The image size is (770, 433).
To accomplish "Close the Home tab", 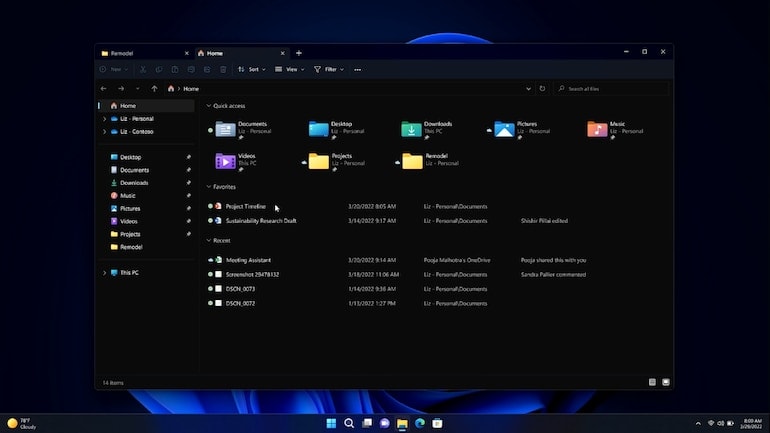I will (x=282, y=53).
